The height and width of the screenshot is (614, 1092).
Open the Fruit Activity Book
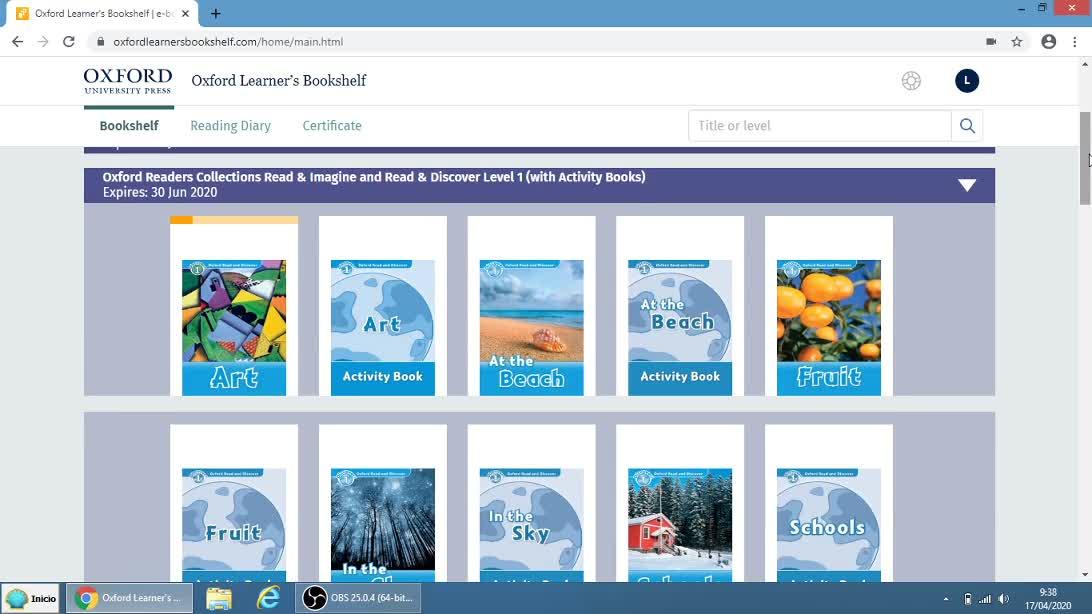pyautogui.click(x=234, y=525)
